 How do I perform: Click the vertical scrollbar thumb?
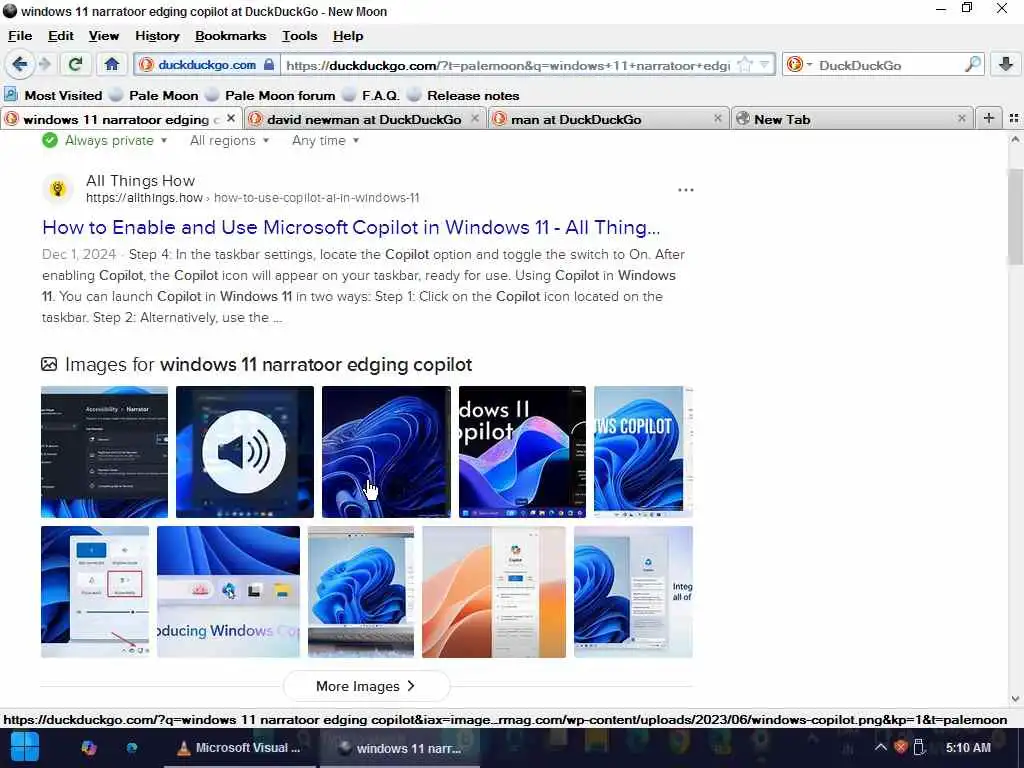coord(1015,216)
